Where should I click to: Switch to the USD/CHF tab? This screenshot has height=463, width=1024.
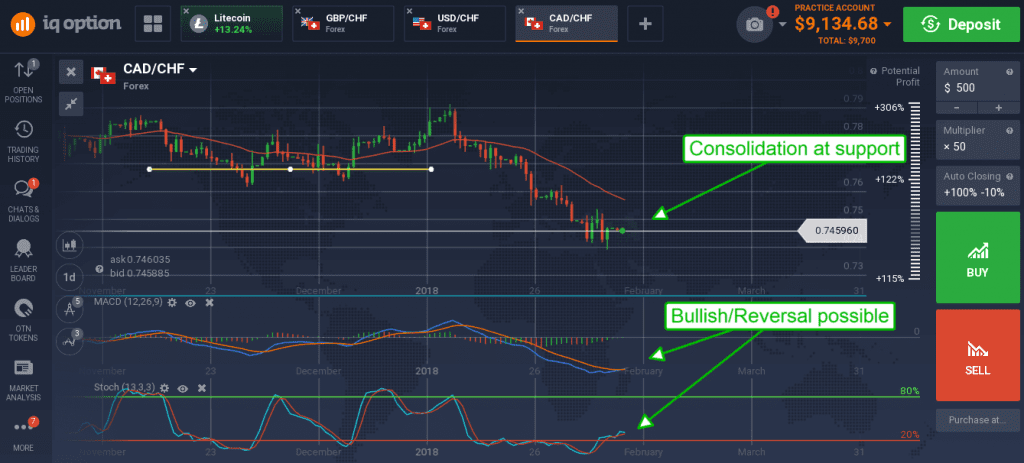point(455,24)
